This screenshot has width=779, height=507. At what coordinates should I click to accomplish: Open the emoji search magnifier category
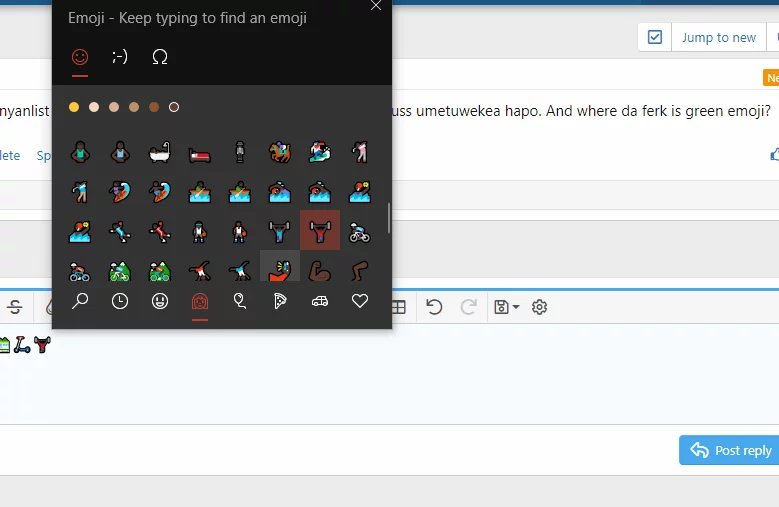pyautogui.click(x=80, y=301)
